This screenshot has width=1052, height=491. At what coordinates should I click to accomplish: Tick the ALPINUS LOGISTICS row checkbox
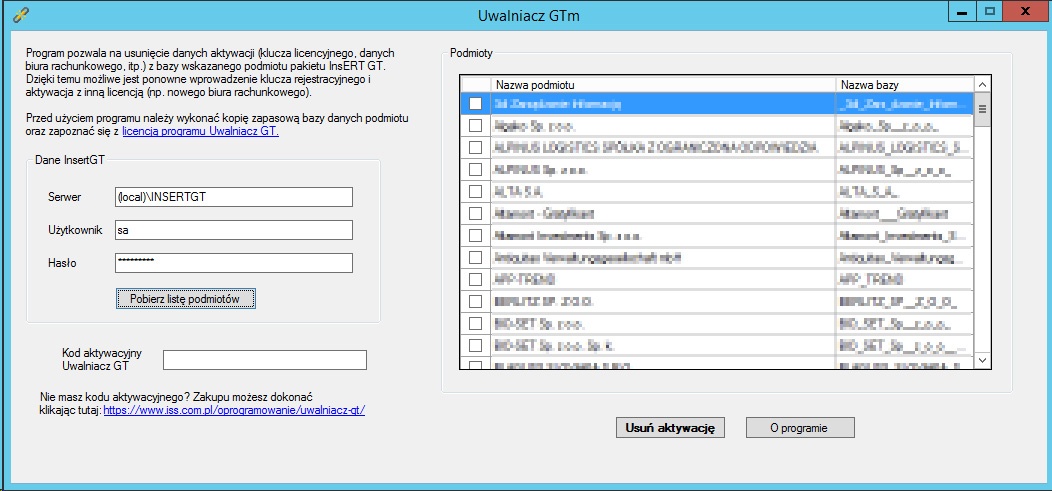pos(475,148)
